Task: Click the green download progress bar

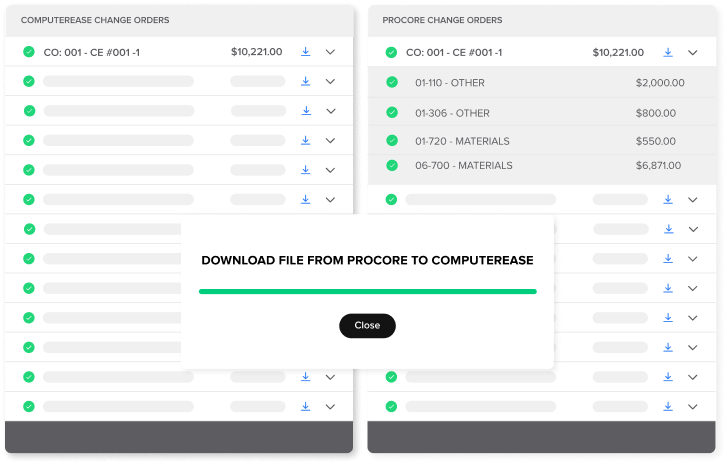Action: click(368, 292)
